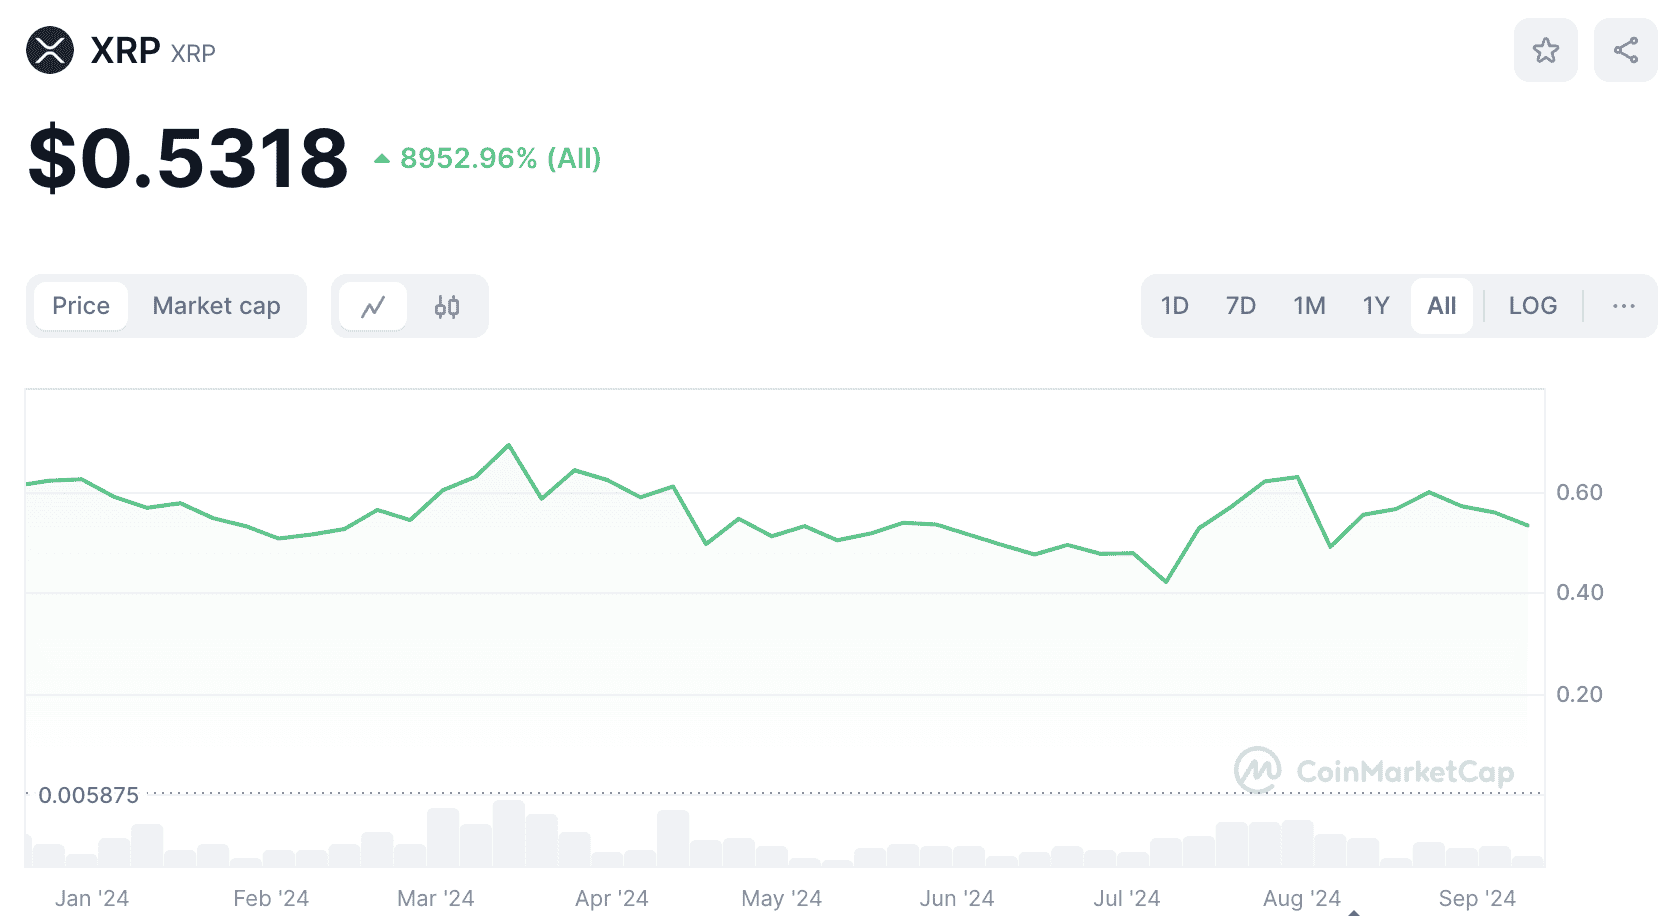Open the more options ellipsis menu
Viewport: 1680px width, 916px height.
point(1623,306)
